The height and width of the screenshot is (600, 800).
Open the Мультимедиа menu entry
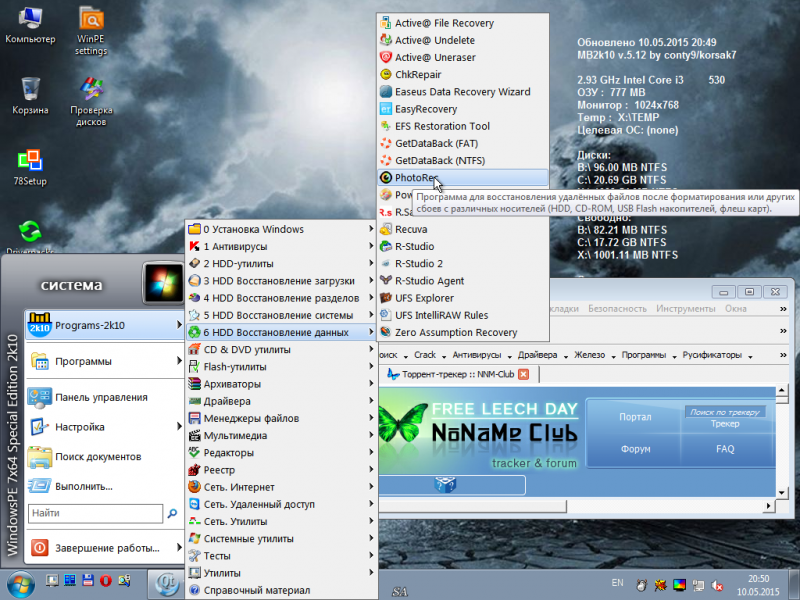pyautogui.click(x=282, y=435)
